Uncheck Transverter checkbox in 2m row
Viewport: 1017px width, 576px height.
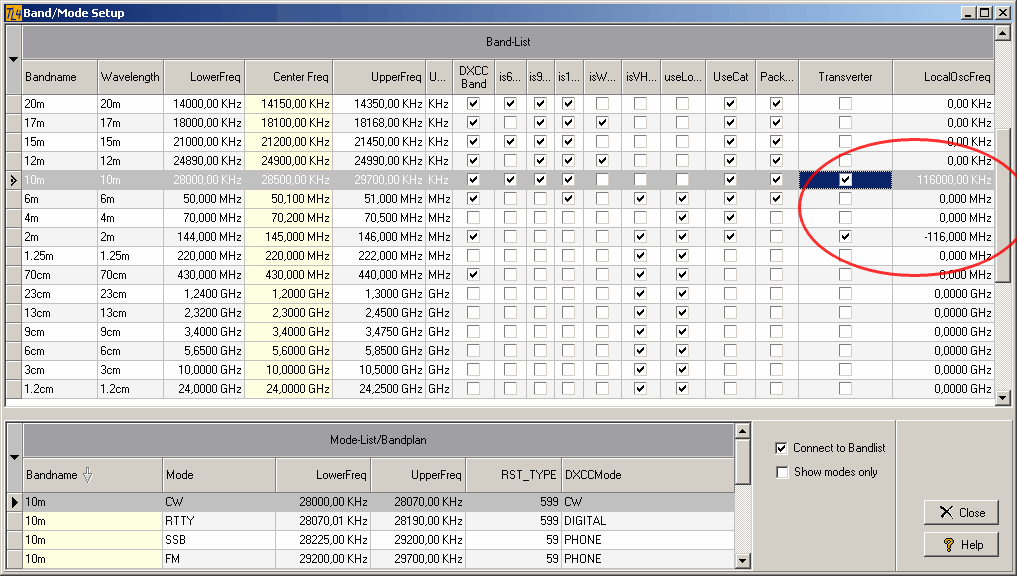(845, 237)
